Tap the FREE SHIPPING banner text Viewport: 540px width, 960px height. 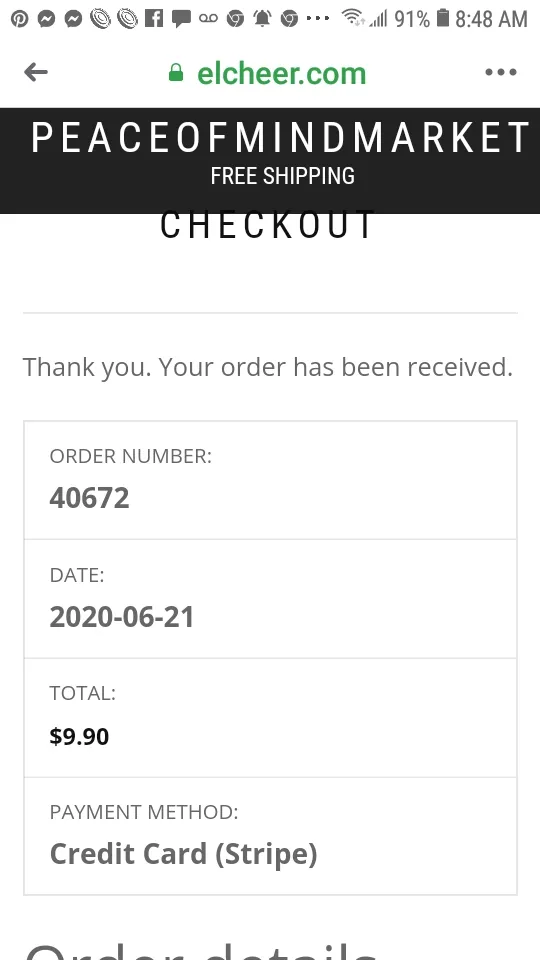pos(283,176)
